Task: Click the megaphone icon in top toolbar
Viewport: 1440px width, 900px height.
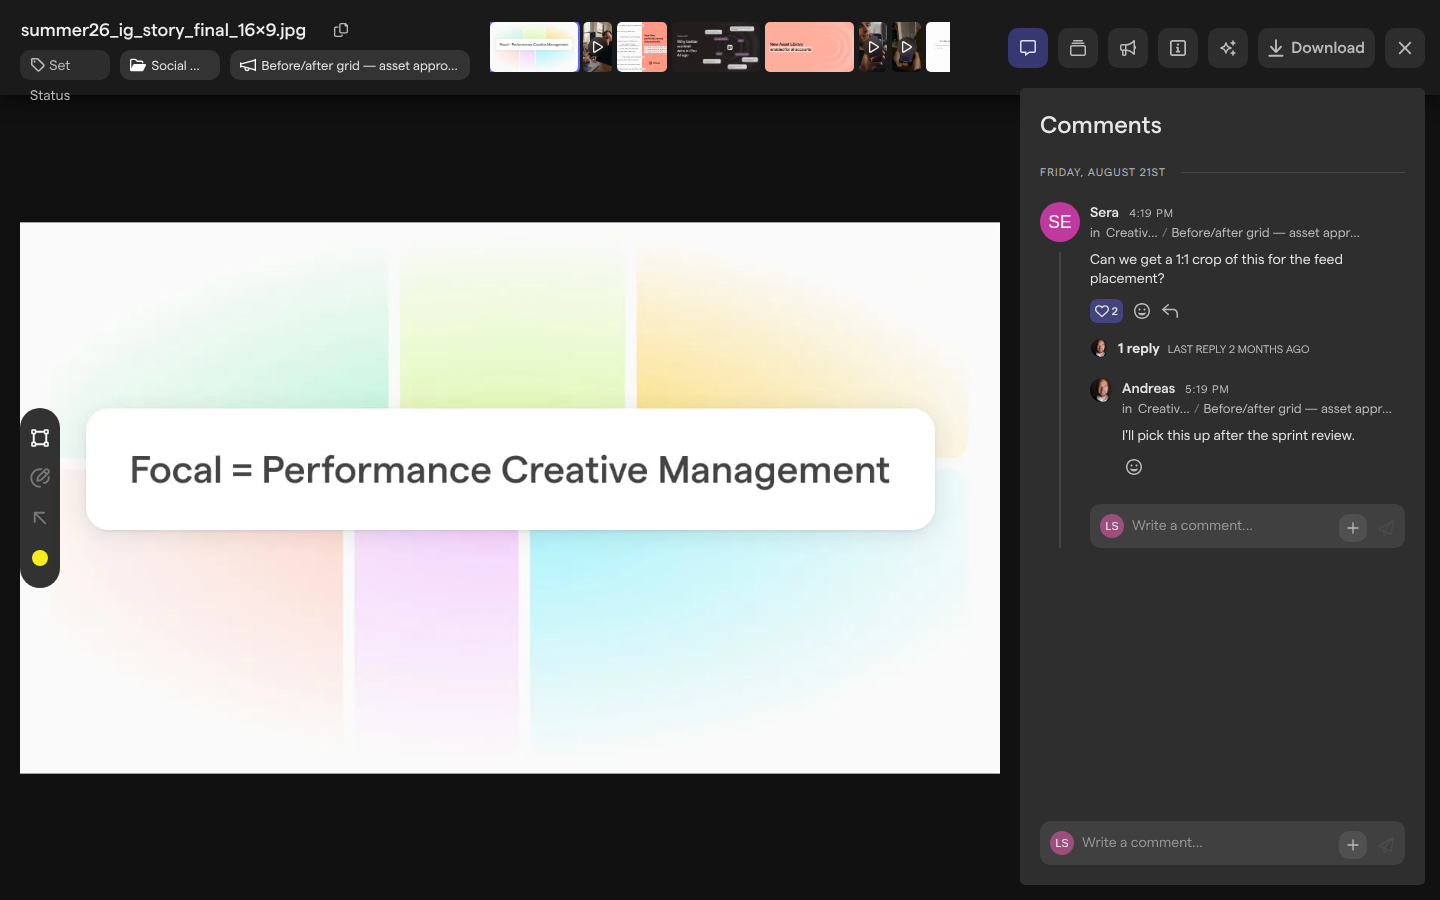Action: [1128, 48]
